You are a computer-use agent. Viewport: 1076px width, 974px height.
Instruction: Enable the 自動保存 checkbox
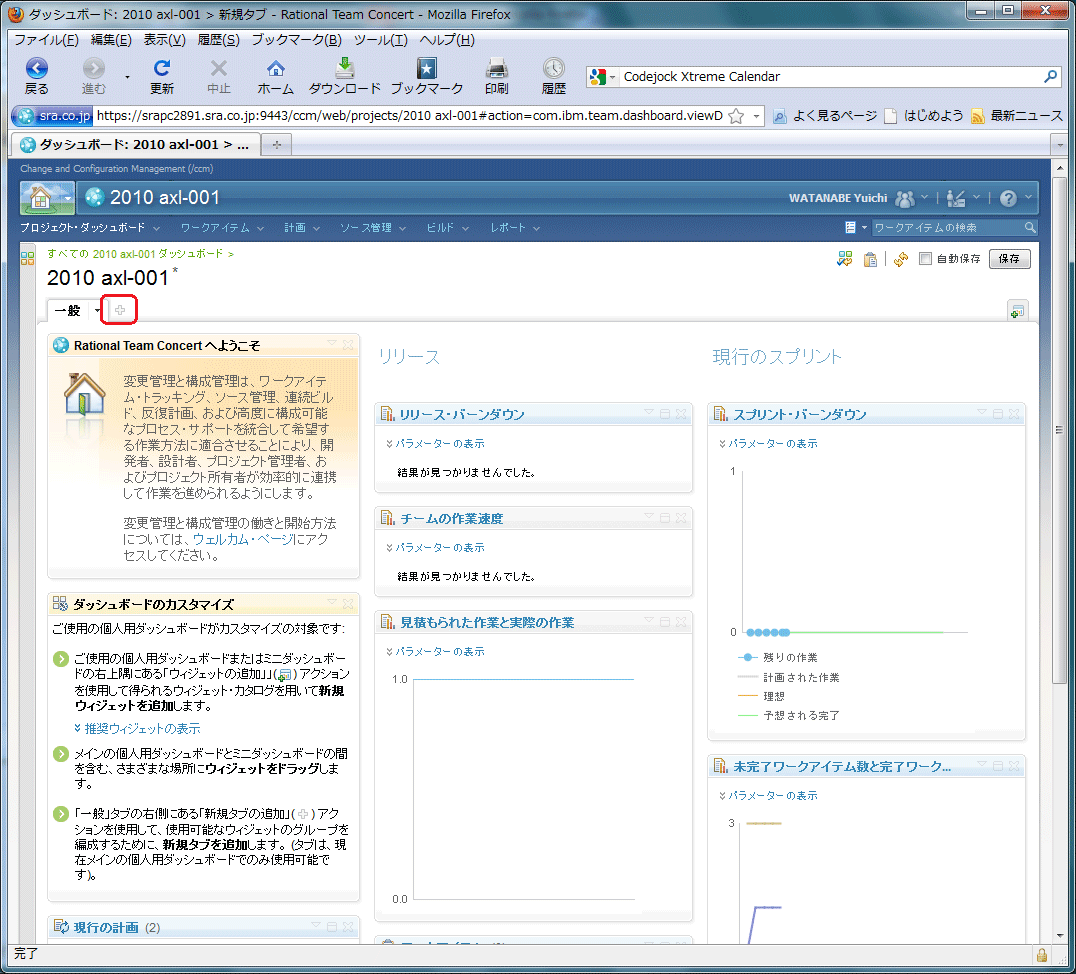[x=925, y=259]
